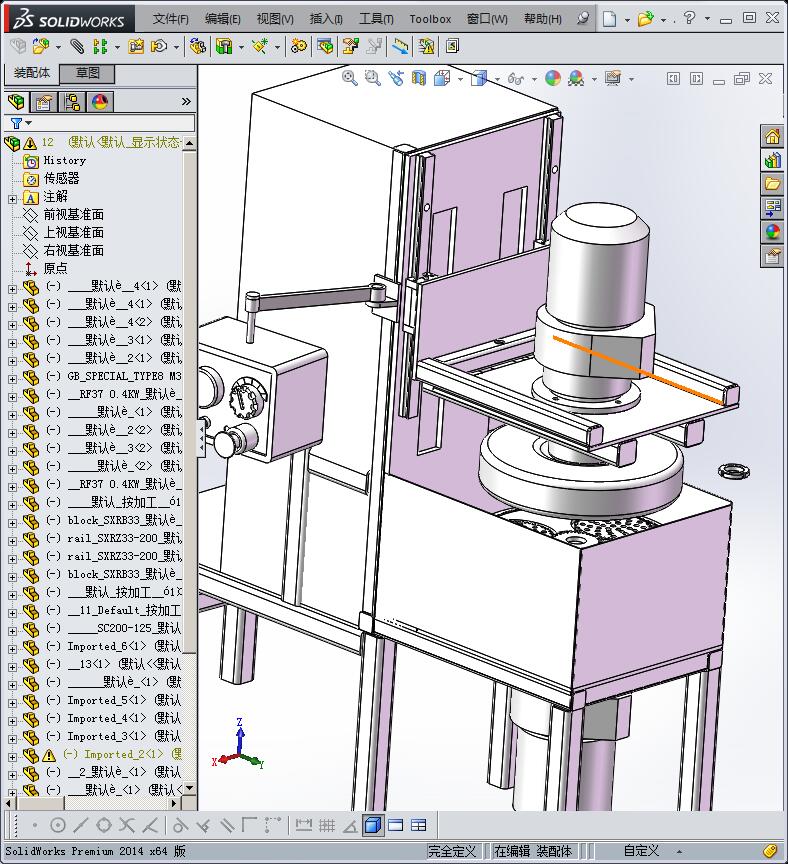Click the Show Hidden Components icon
This screenshot has height=864, width=788.
[x=197, y=46]
